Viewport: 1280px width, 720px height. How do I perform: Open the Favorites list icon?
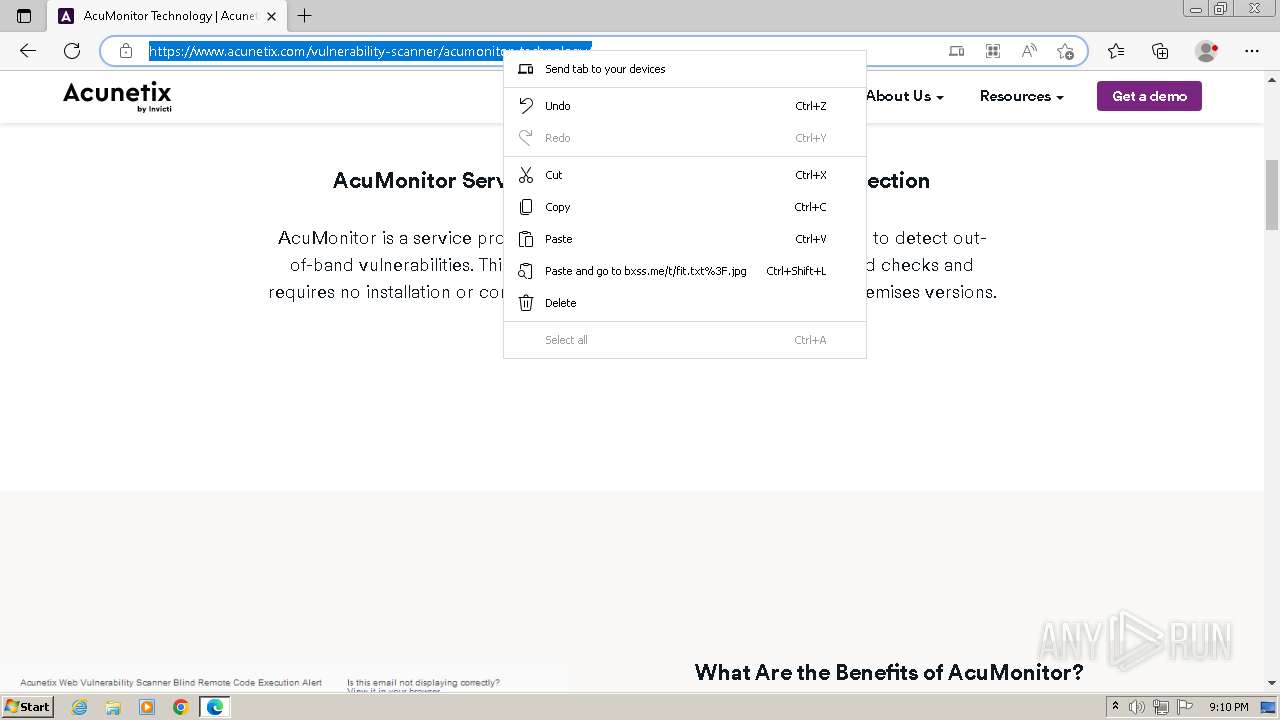tap(1116, 51)
